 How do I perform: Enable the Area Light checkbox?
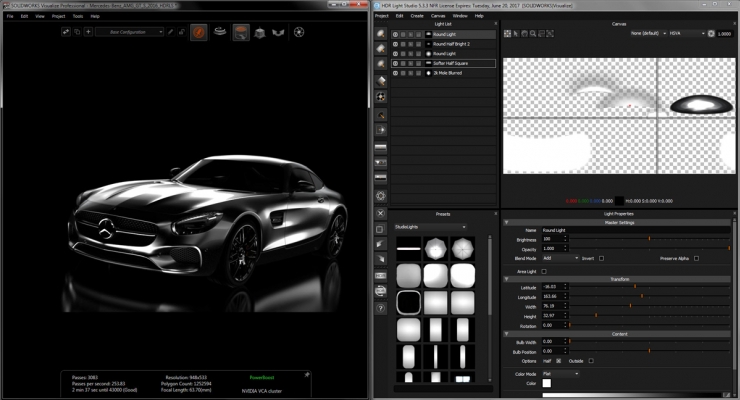click(x=544, y=272)
